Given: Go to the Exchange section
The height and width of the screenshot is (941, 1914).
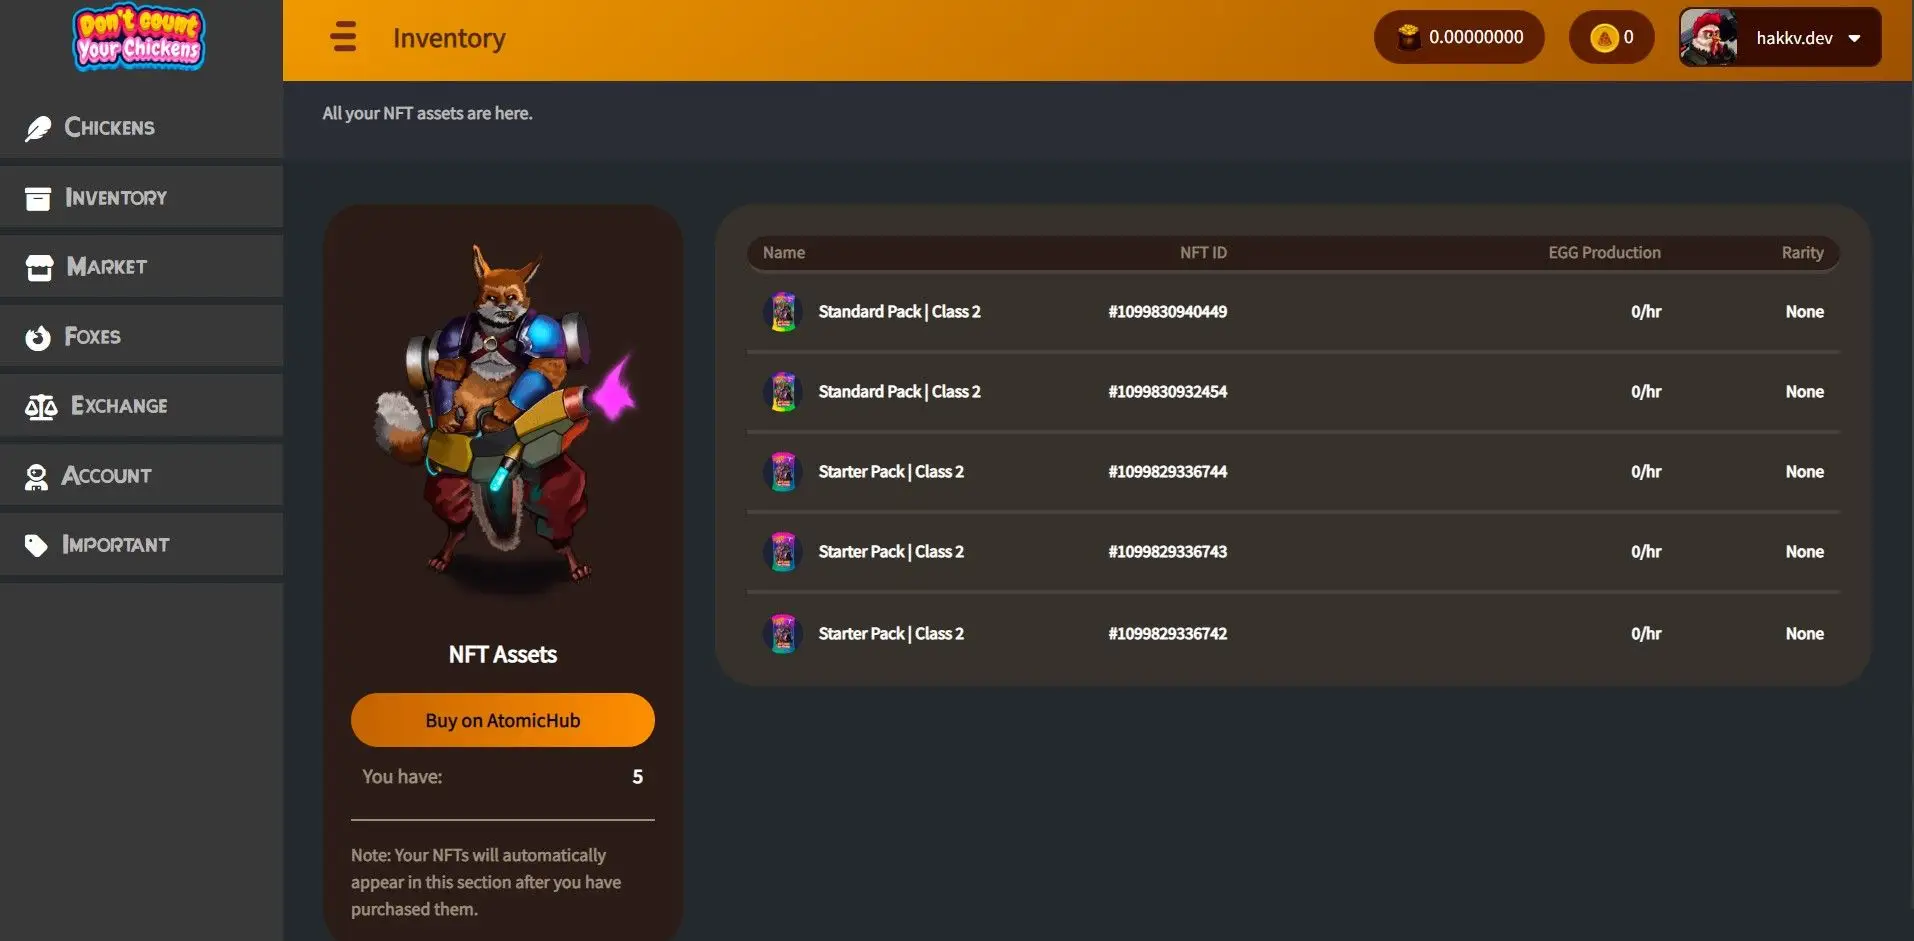Looking at the screenshot, I should 118,406.
